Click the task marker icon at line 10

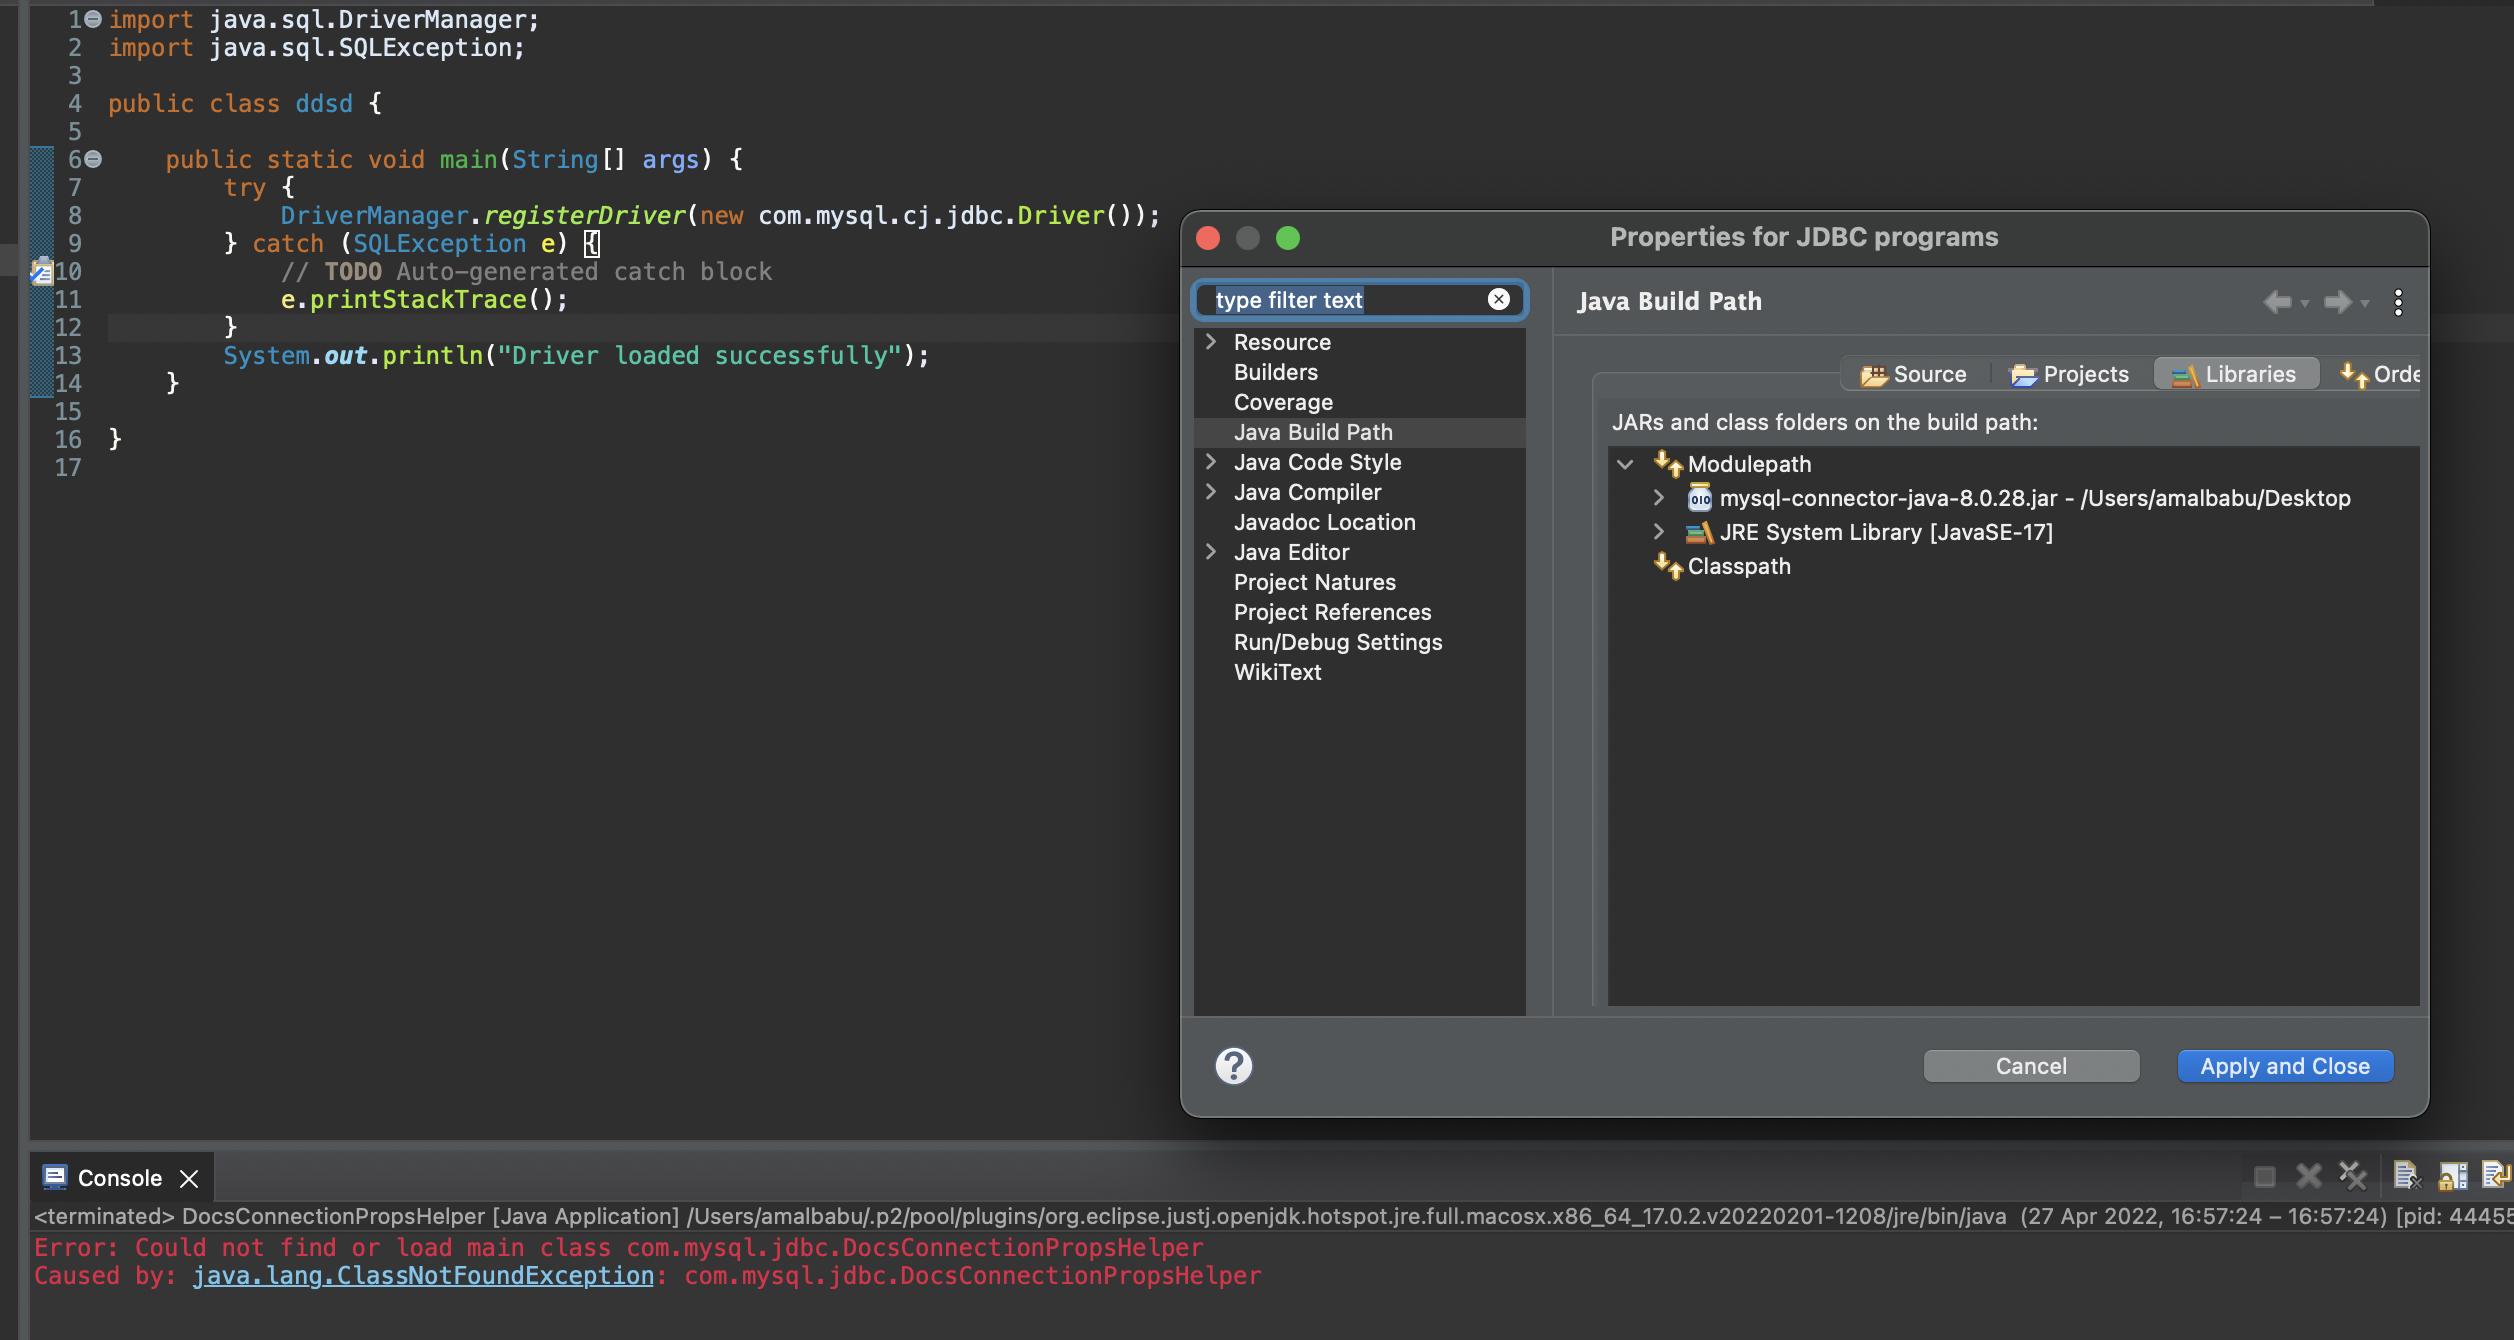[42, 271]
